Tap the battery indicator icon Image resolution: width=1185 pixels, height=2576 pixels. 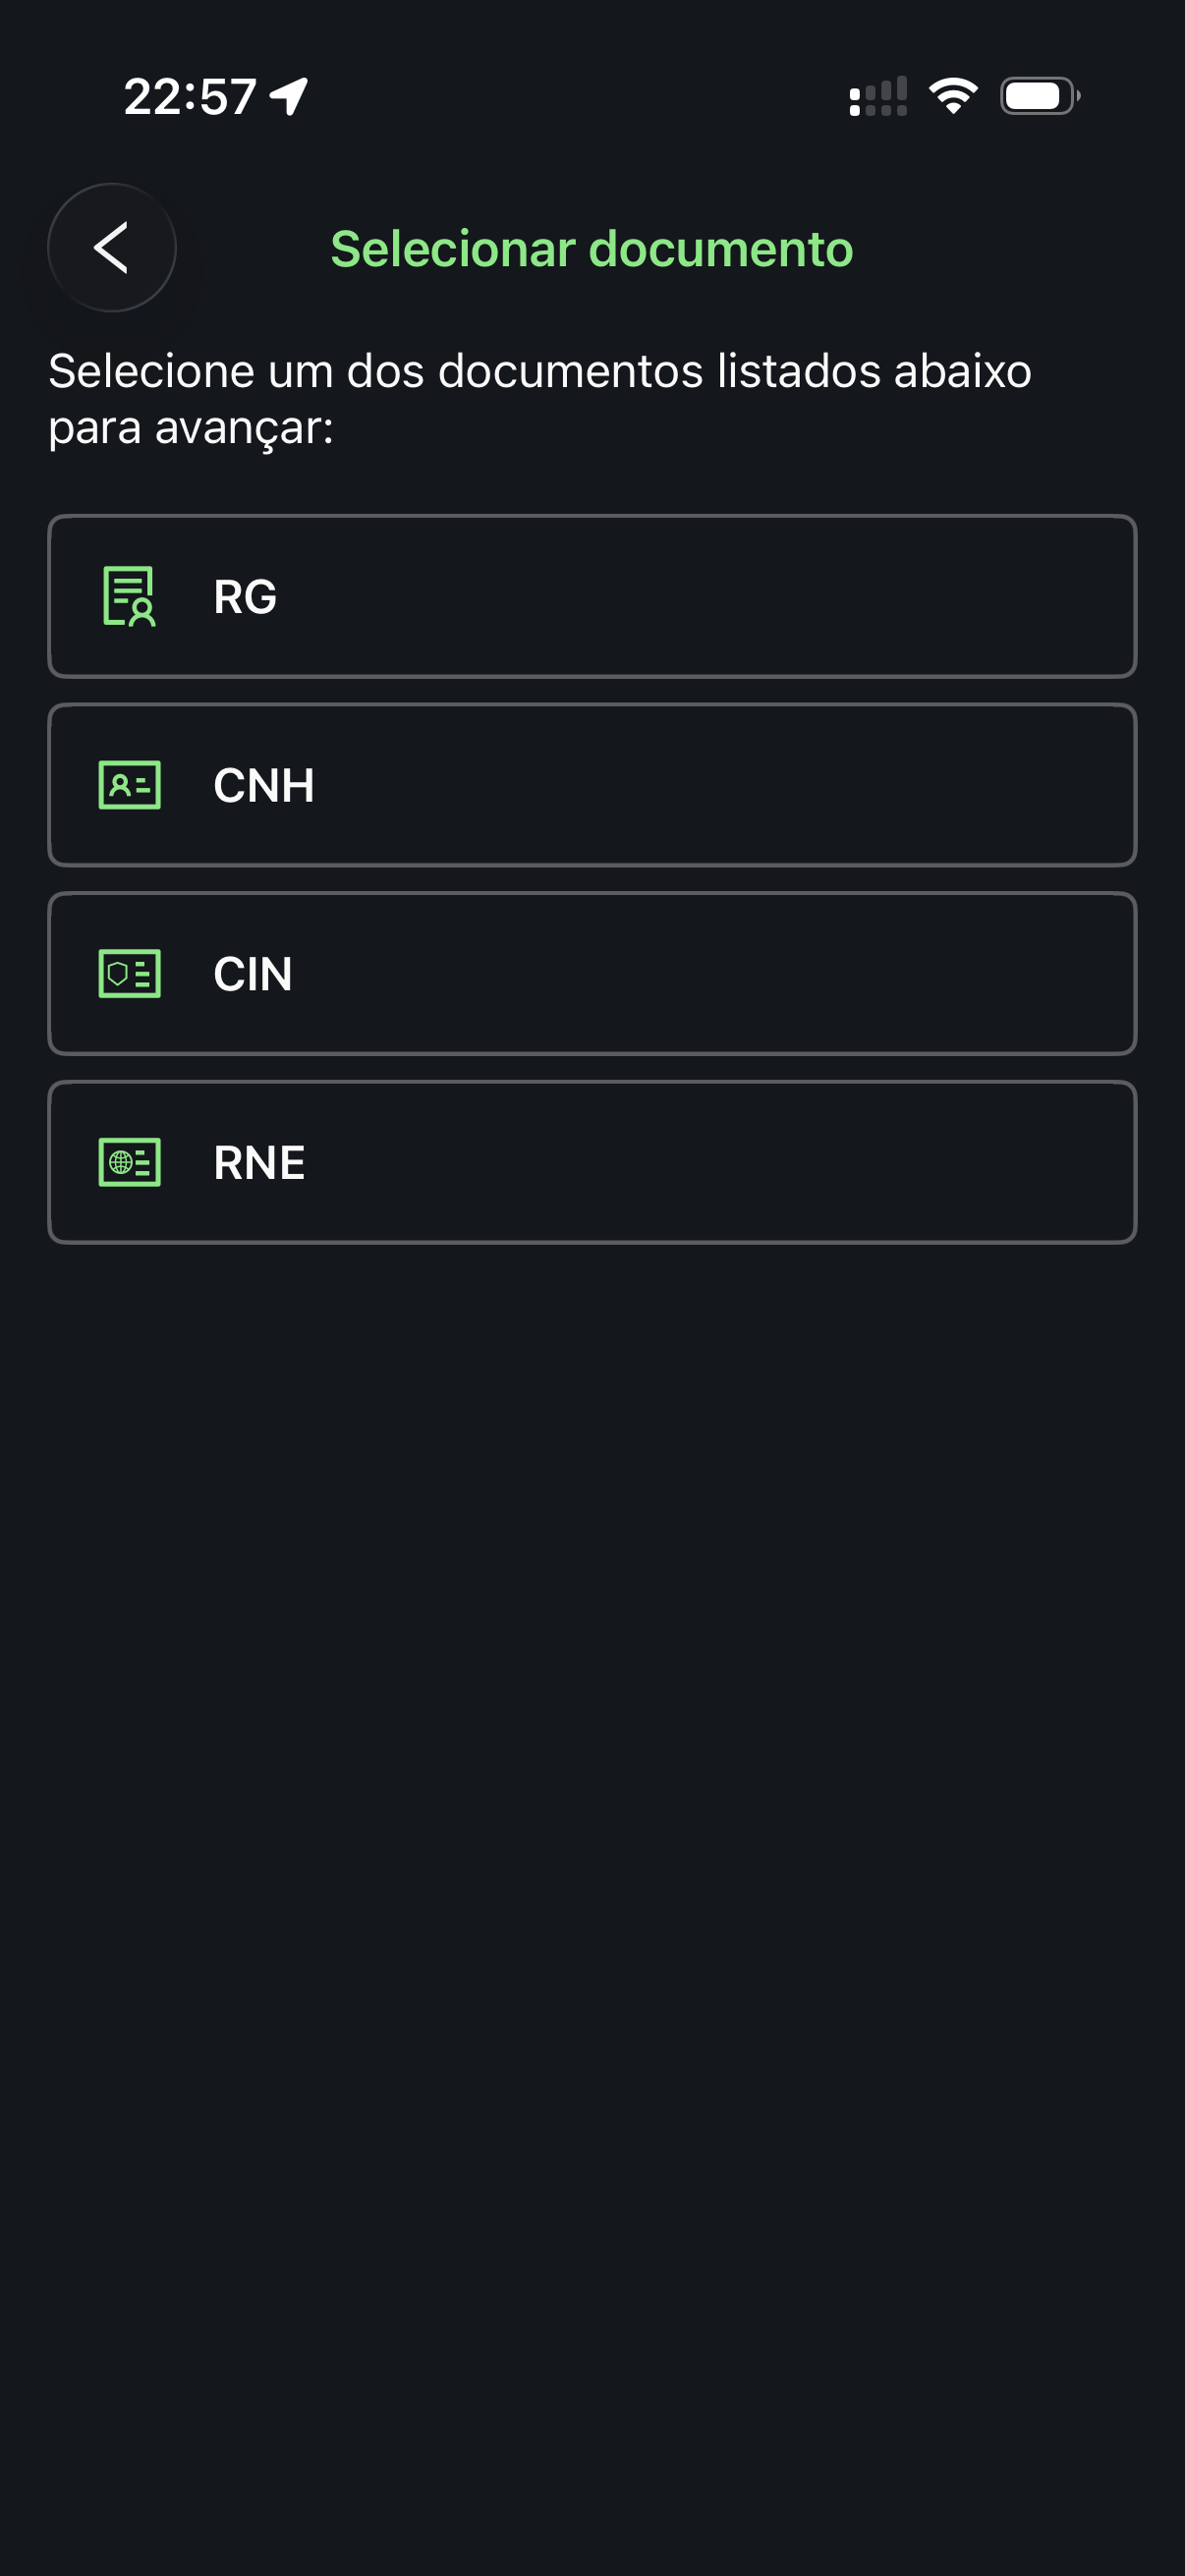(1039, 96)
